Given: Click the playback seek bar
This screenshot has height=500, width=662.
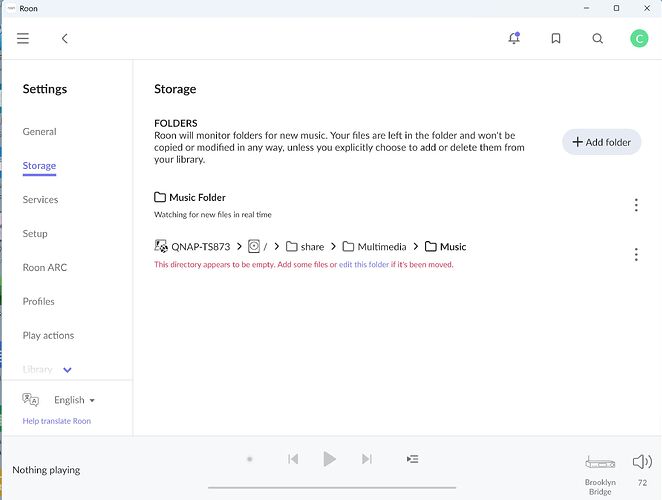Looking at the screenshot, I should 332,487.
